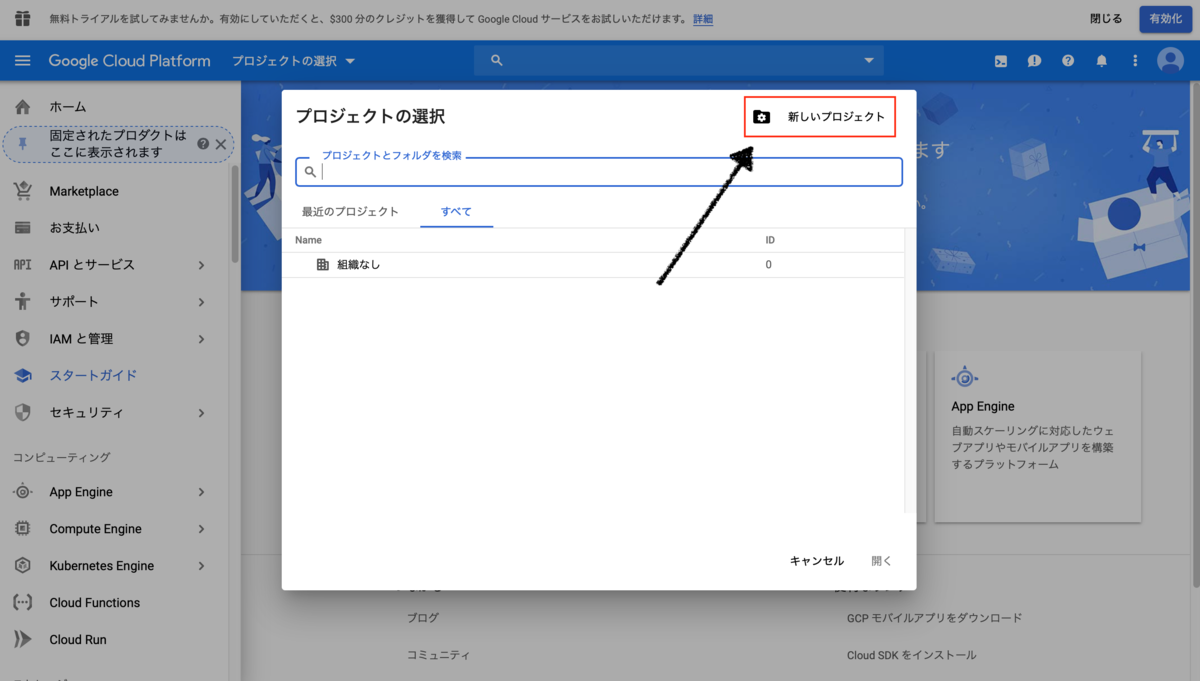Expand the App Engine submenu chevron

tap(201, 492)
